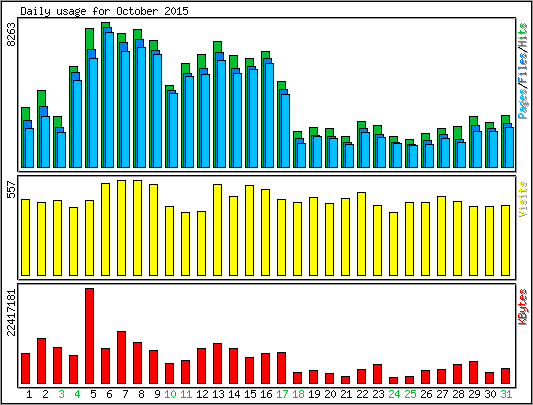Click the 557 scale value of visits chart
This screenshot has height=405, width=533.
pos(11,190)
